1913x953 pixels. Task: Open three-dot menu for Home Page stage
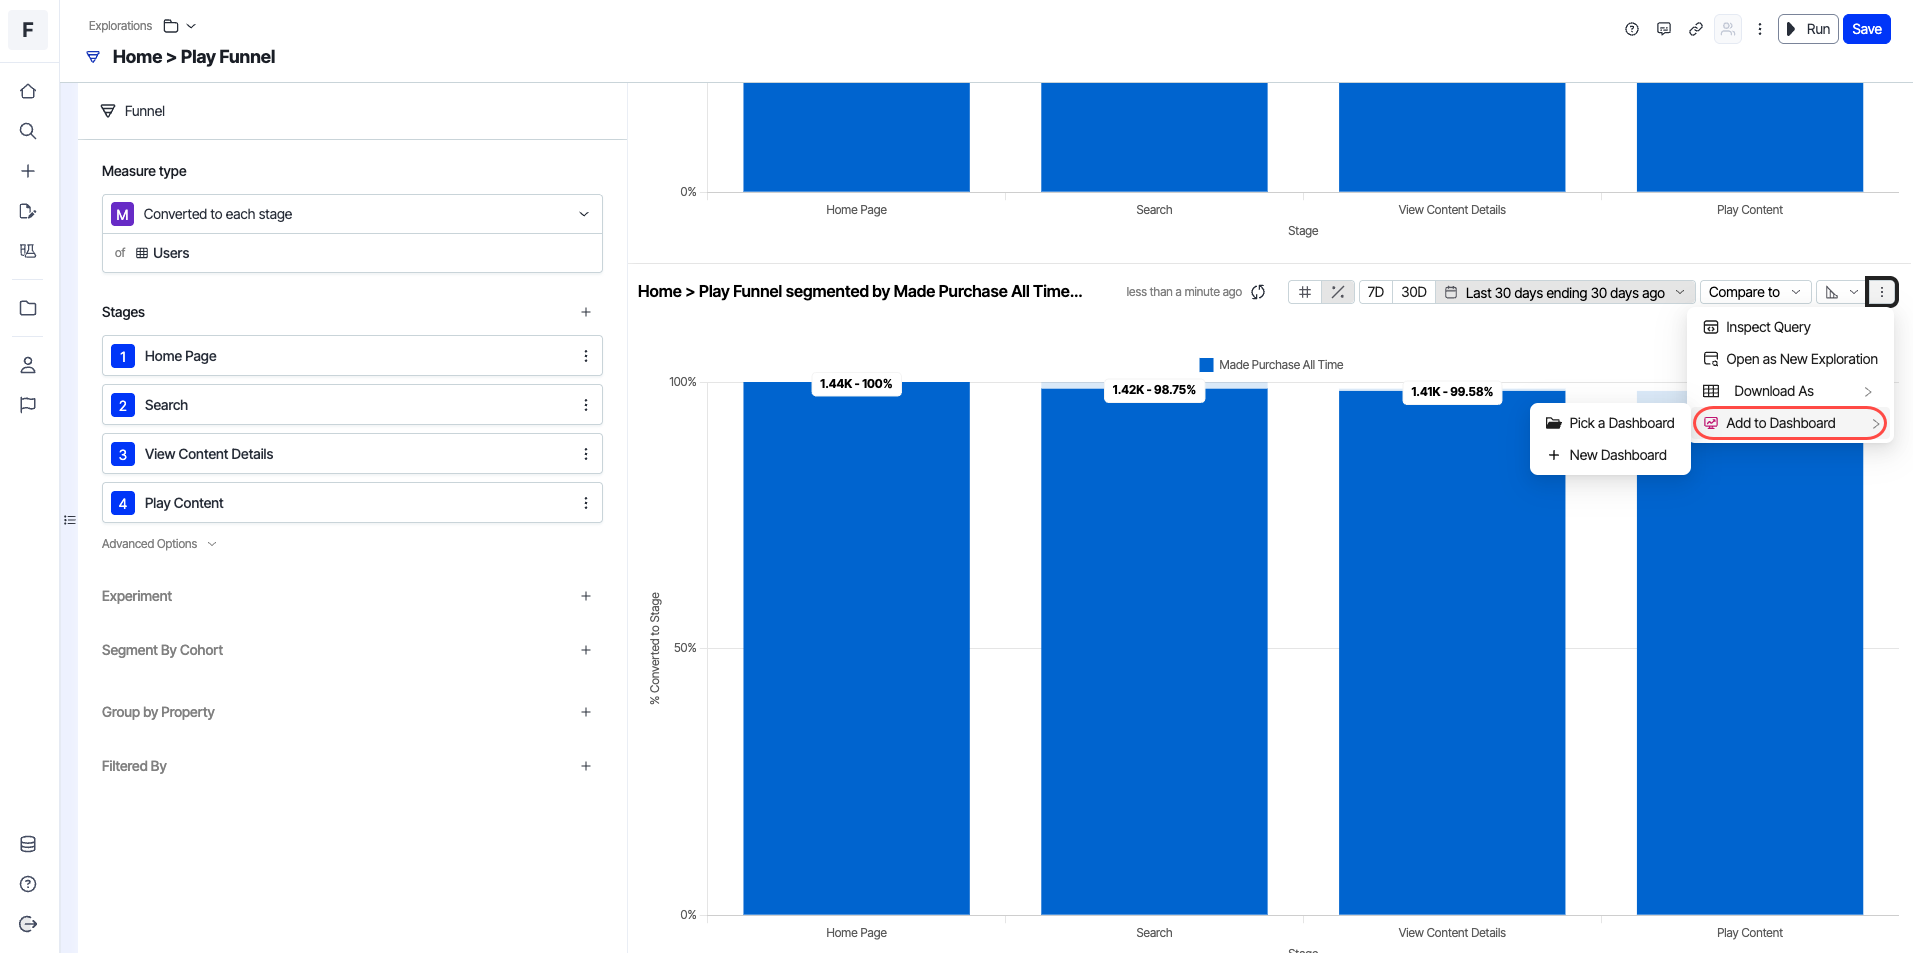(586, 356)
